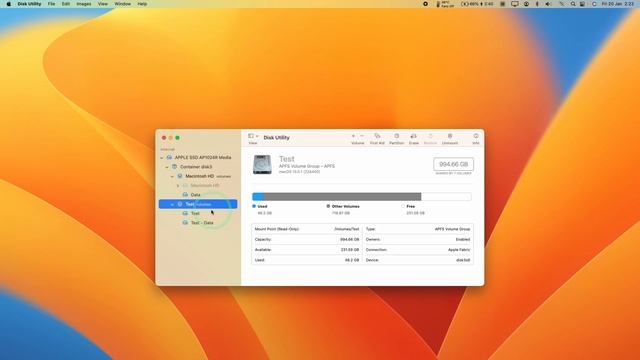Open the Edit menu
Image resolution: width=640 pixels, height=360 pixels.
click(x=66, y=4)
